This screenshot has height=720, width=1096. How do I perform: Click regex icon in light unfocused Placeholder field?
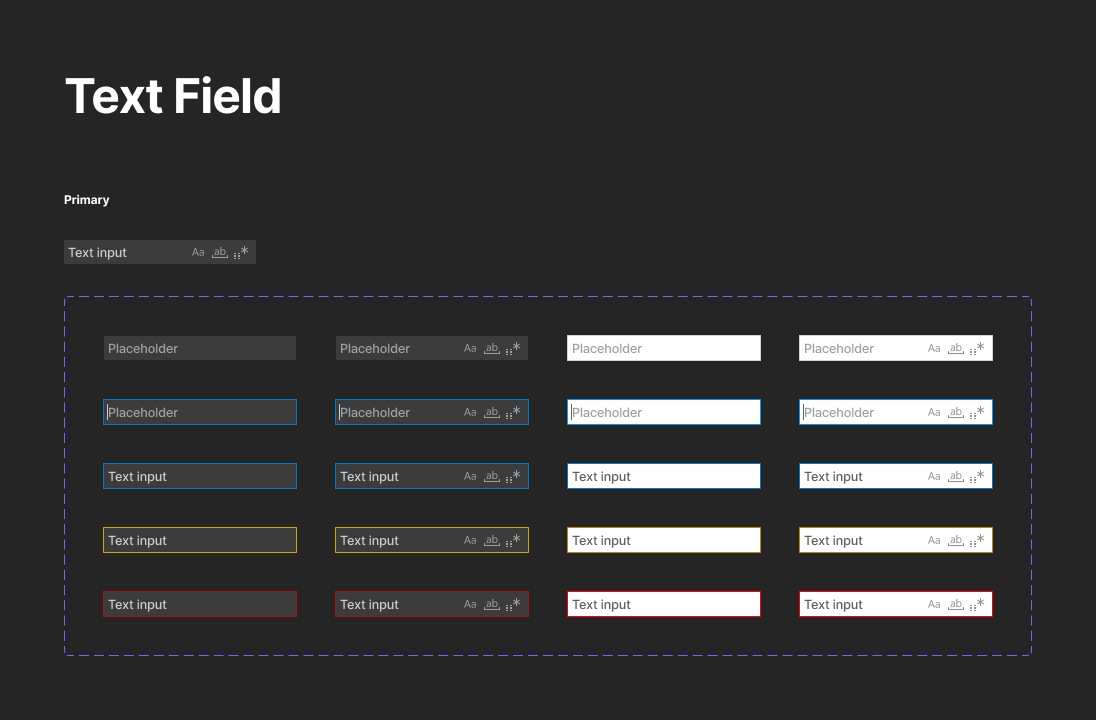977,349
